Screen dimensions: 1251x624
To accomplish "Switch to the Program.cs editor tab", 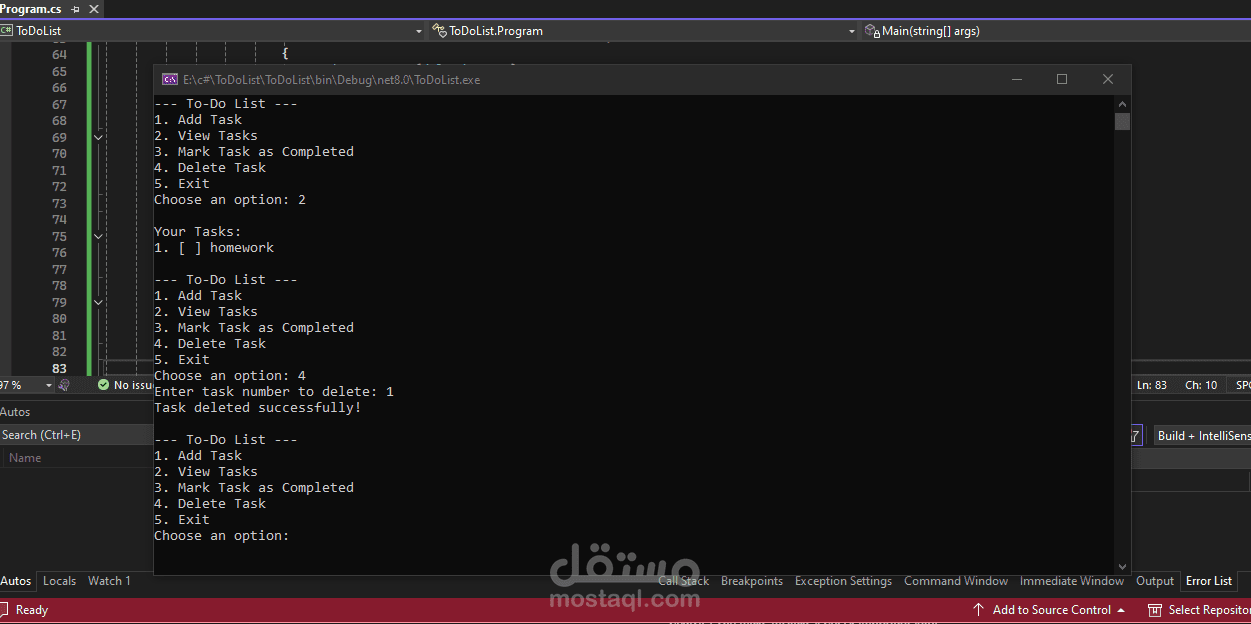I will coord(31,9).
